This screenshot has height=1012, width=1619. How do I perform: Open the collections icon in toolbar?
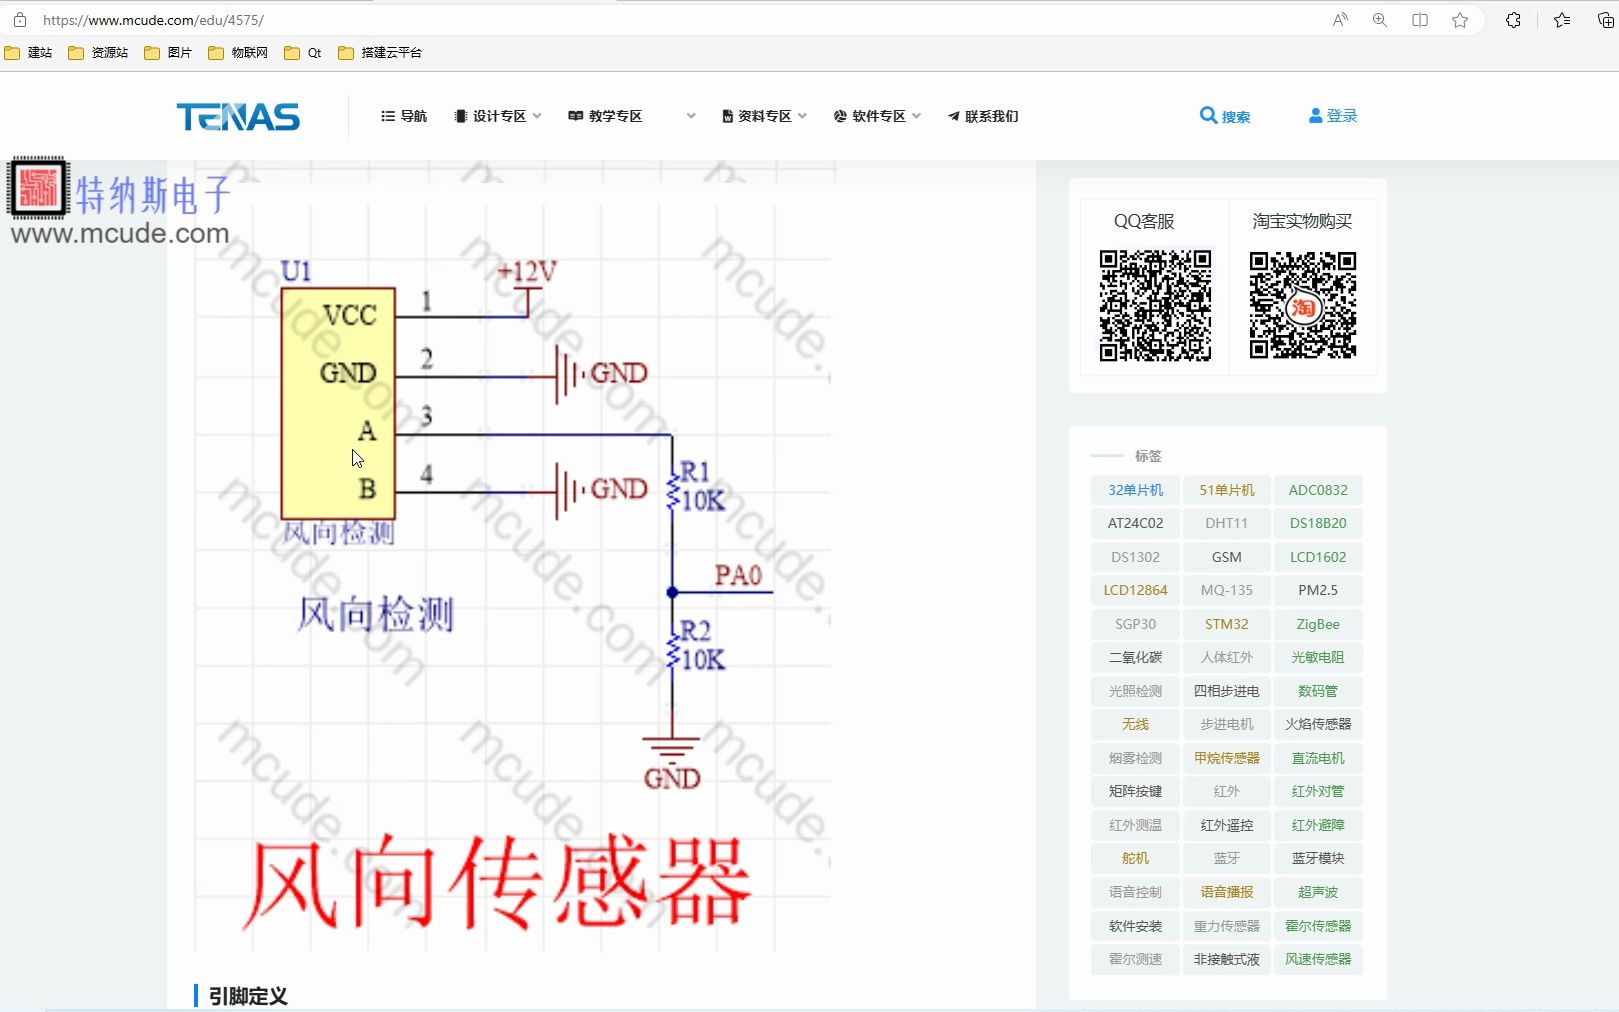(1606, 20)
